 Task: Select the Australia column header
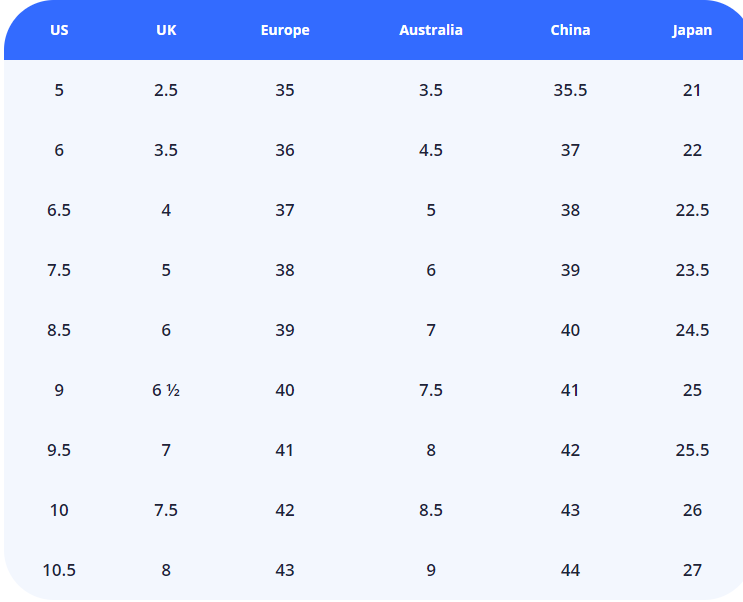(x=431, y=30)
